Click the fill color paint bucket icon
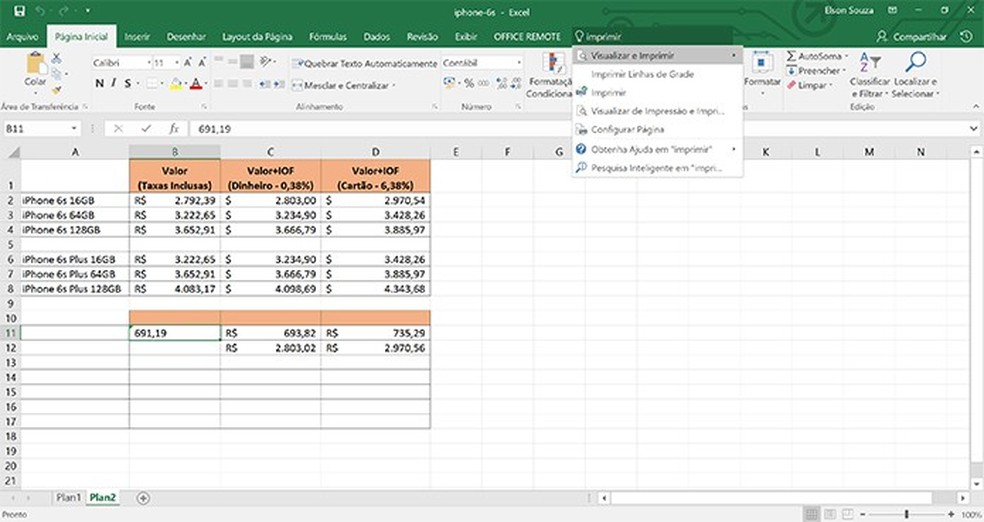Viewport: 984px width, 522px height. click(x=176, y=85)
